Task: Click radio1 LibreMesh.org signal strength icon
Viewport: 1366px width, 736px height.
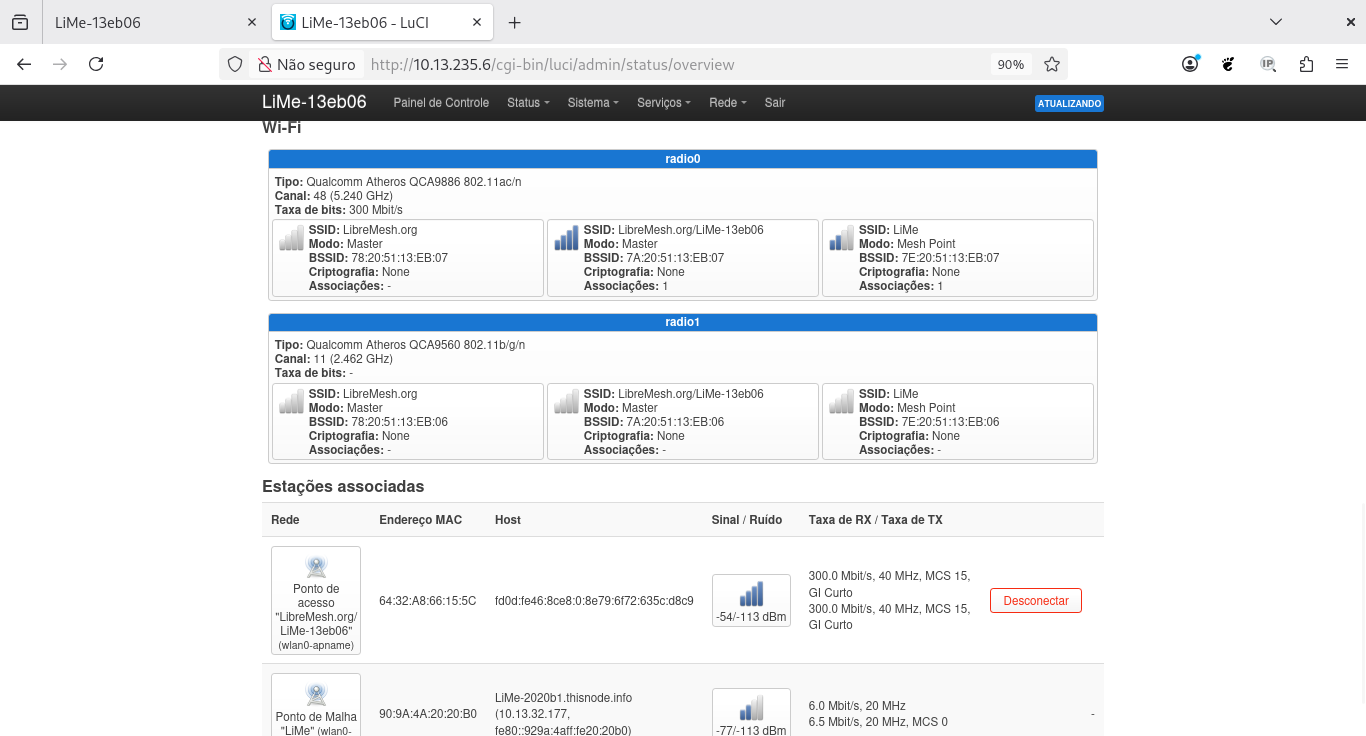Action: (x=291, y=401)
